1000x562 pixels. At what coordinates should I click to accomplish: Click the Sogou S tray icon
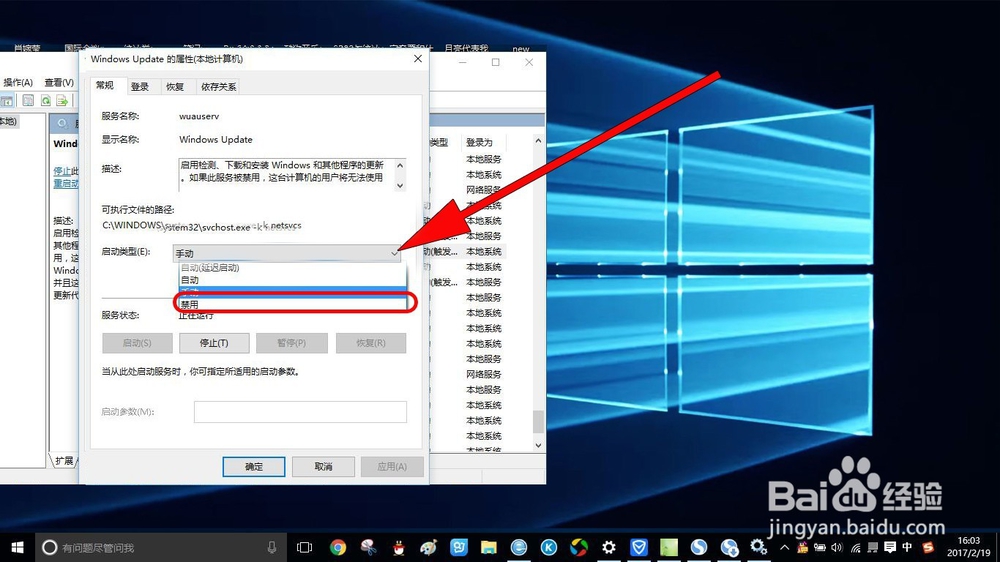[928, 547]
